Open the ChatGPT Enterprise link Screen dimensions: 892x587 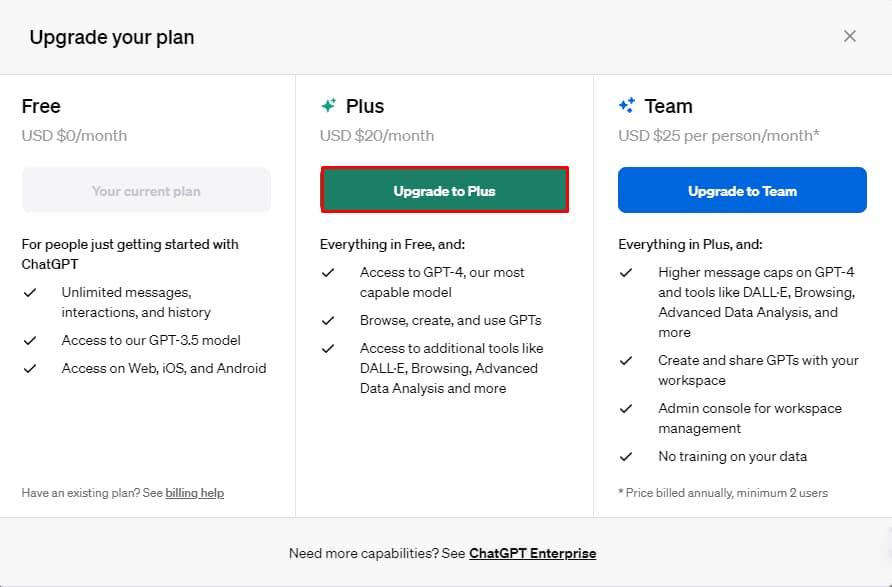point(532,553)
